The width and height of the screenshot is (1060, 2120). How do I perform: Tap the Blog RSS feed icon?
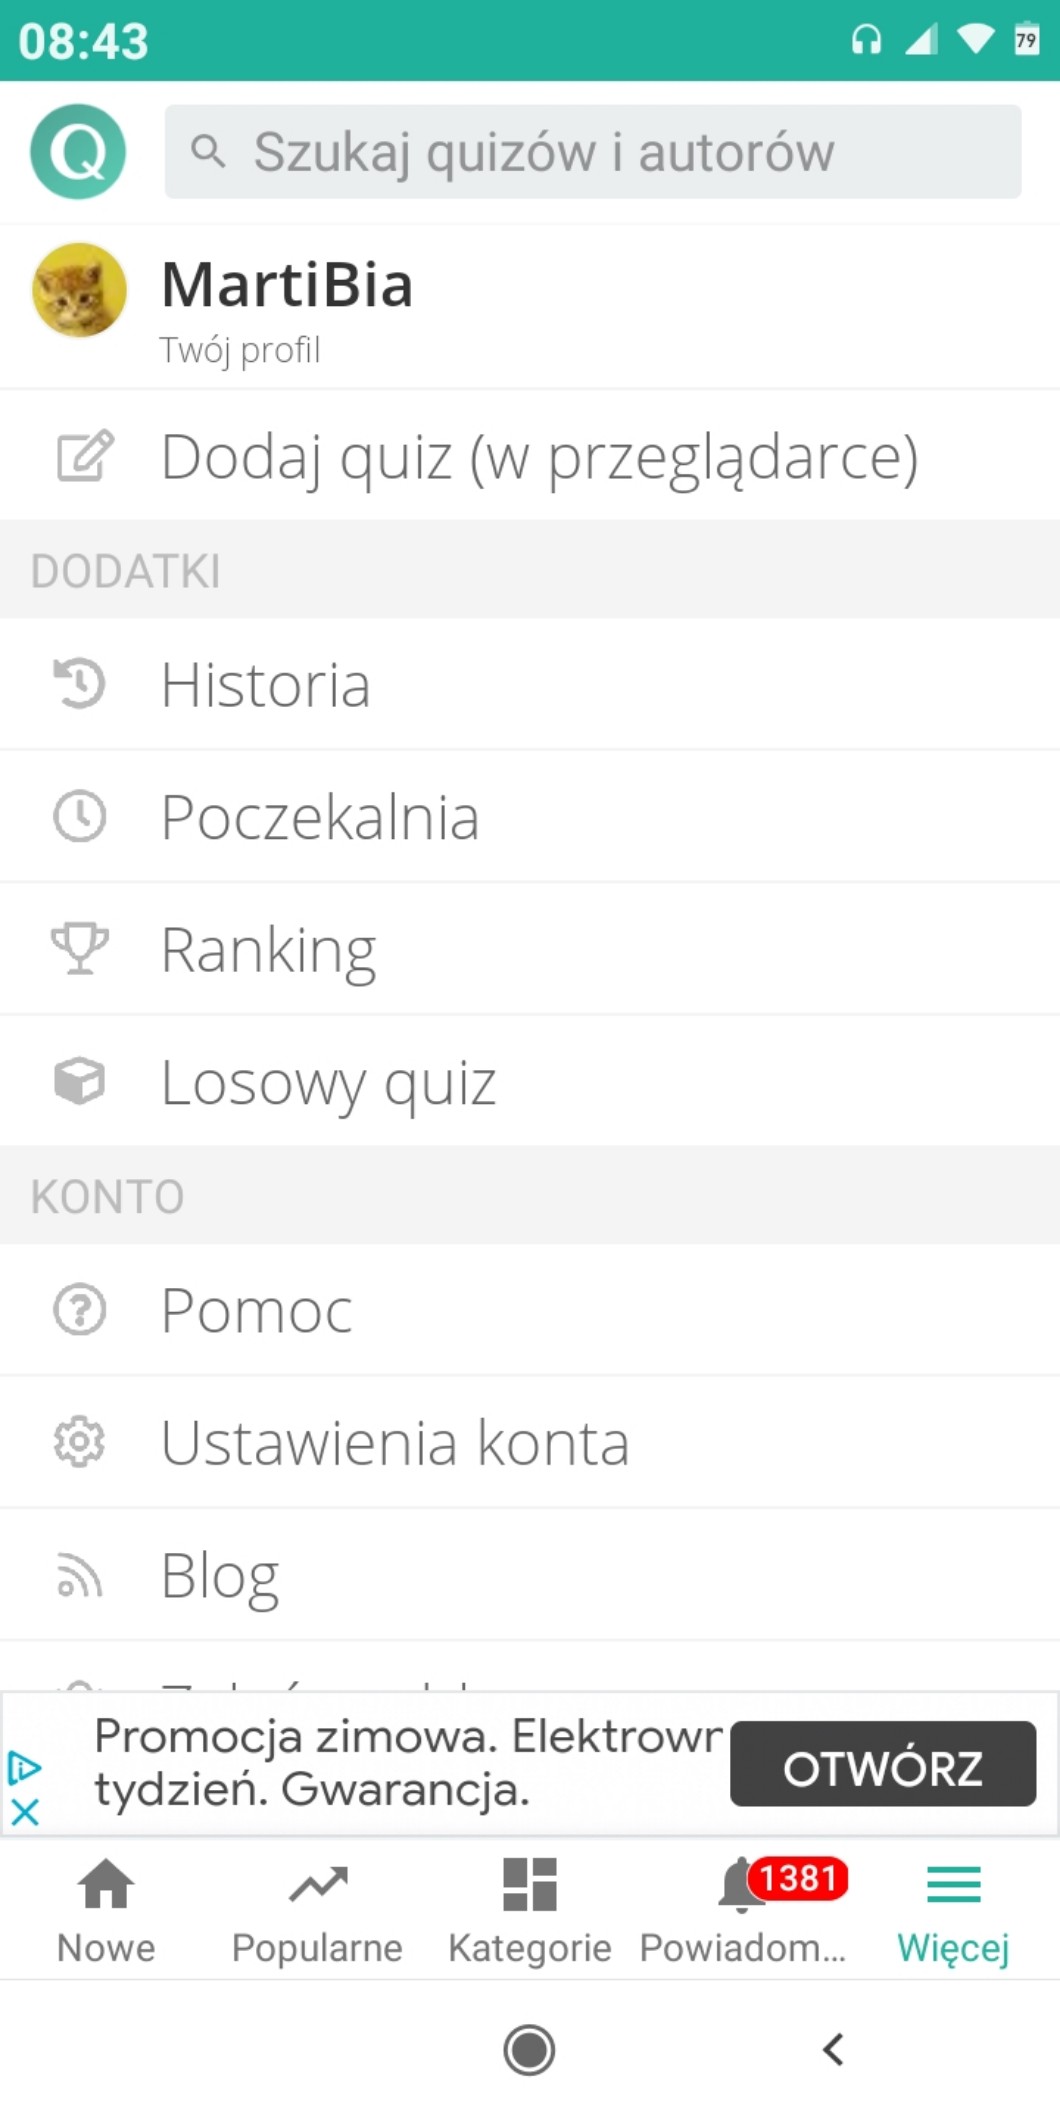coord(79,1575)
